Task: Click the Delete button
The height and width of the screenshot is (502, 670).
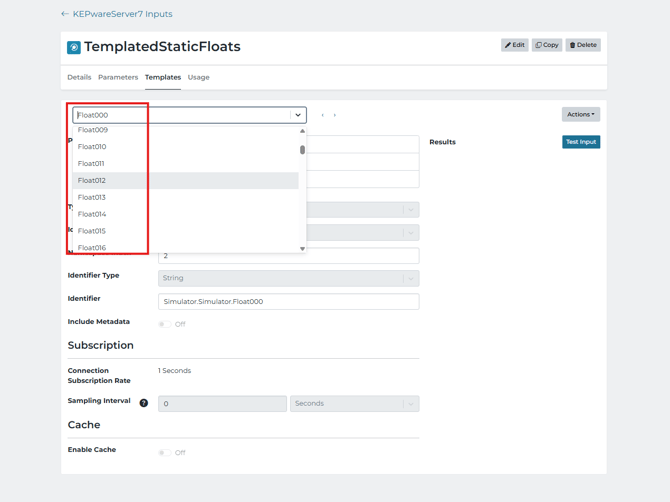Action: click(x=583, y=45)
